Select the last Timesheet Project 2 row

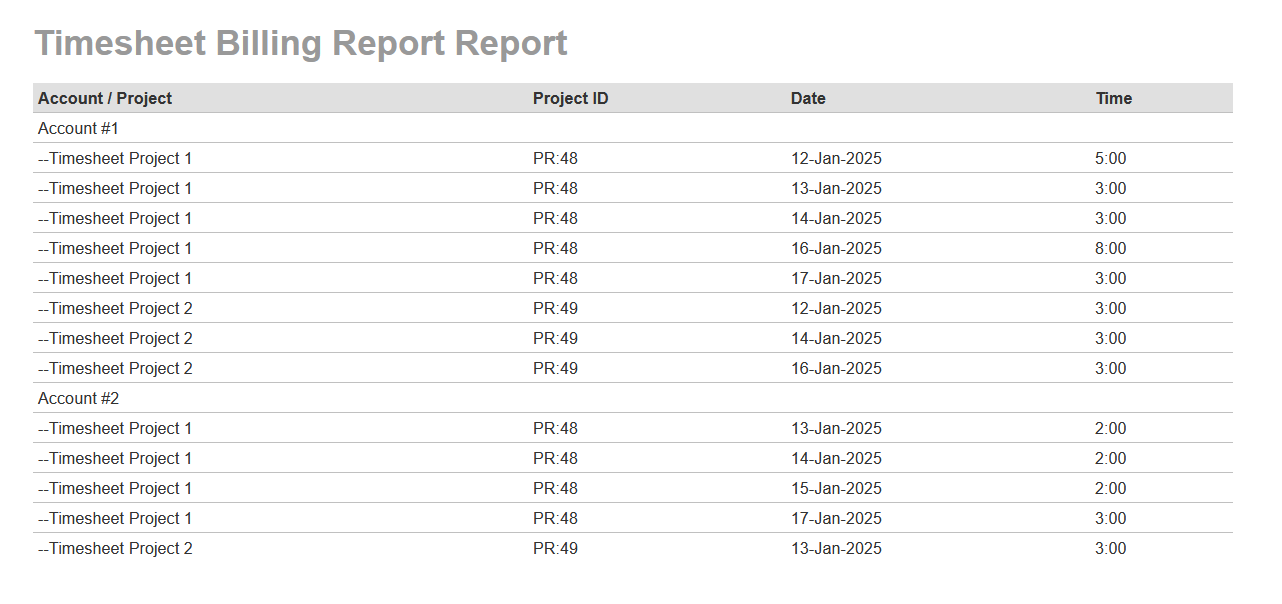coord(115,548)
